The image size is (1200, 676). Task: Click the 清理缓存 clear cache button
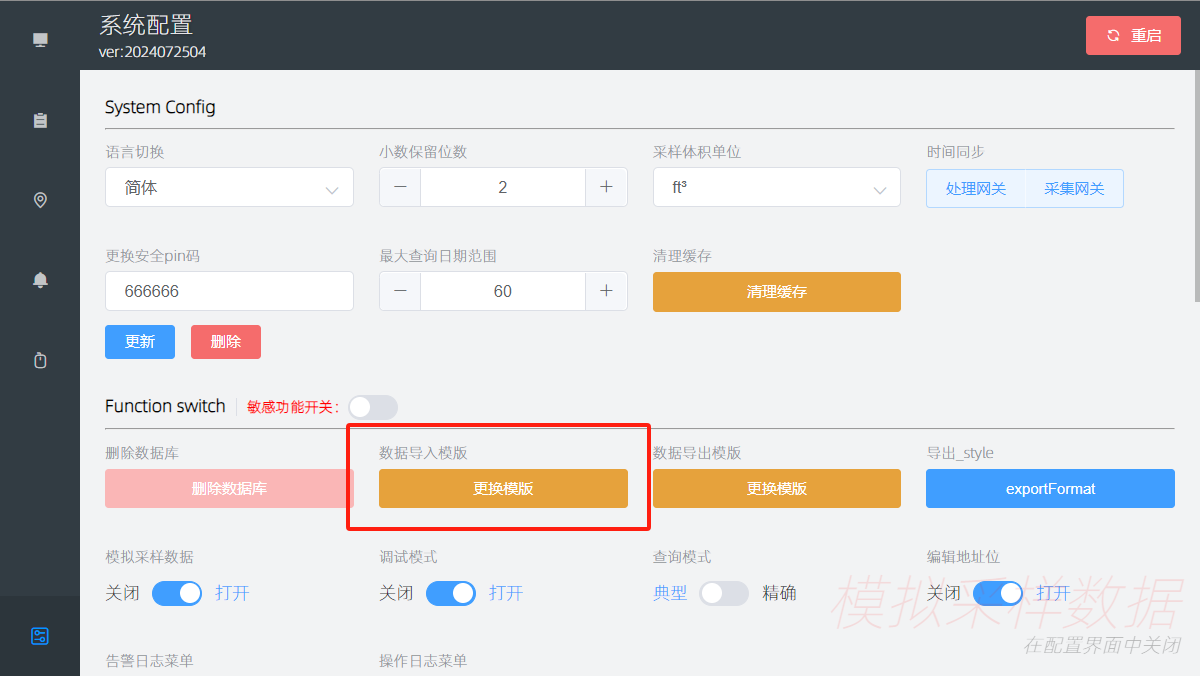777,291
